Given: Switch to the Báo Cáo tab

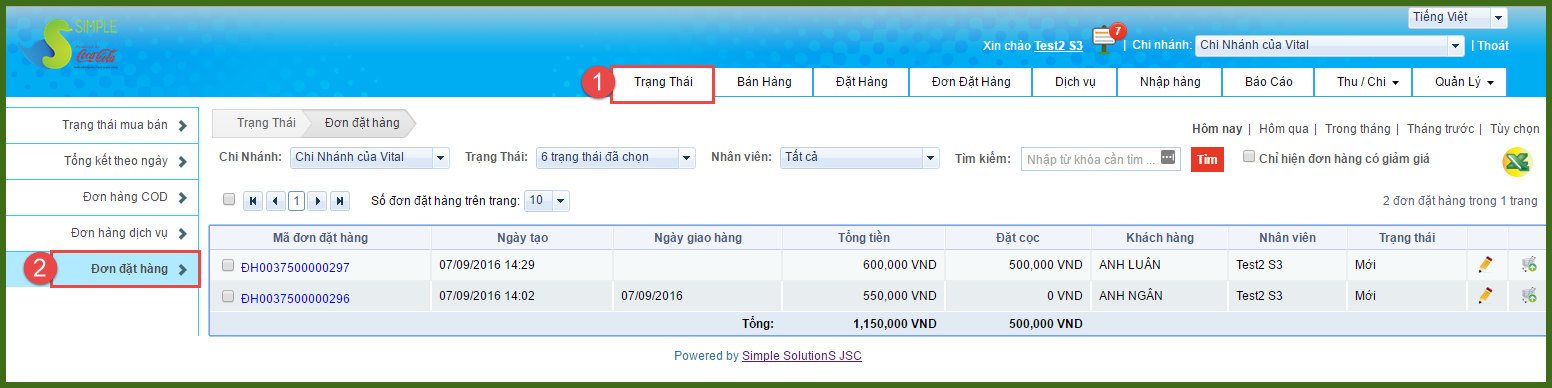Looking at the screenshot, I should [1268, 82].
